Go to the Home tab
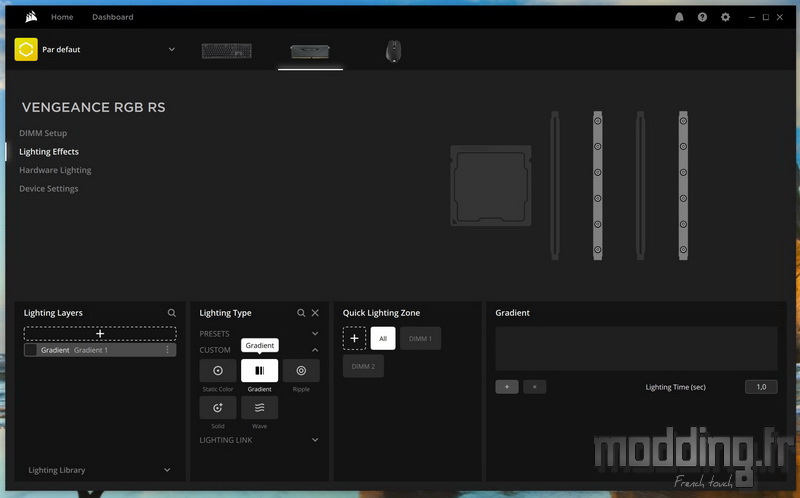This screenshot has height=498, width=800. (x=62, y=17)
